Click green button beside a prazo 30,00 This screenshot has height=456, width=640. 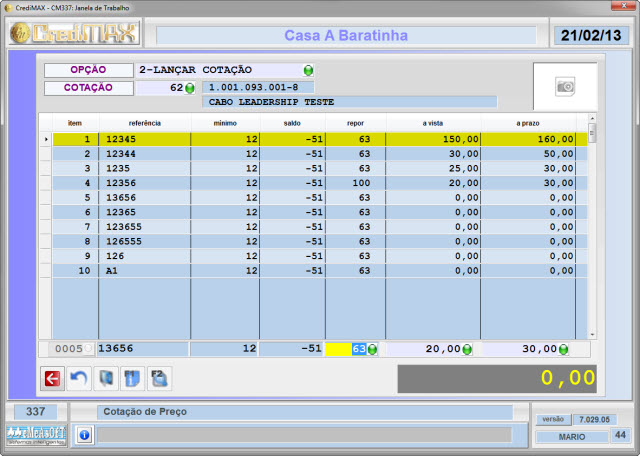[x=563, y=349]
